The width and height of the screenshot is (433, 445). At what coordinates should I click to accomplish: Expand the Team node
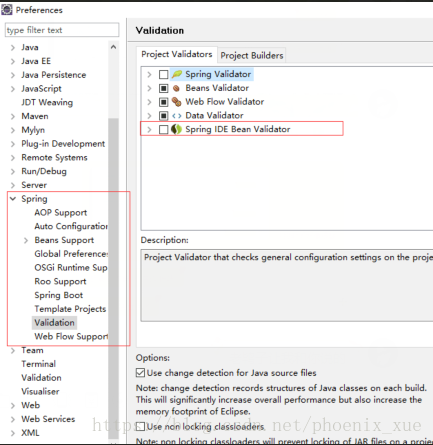point(13,350)
